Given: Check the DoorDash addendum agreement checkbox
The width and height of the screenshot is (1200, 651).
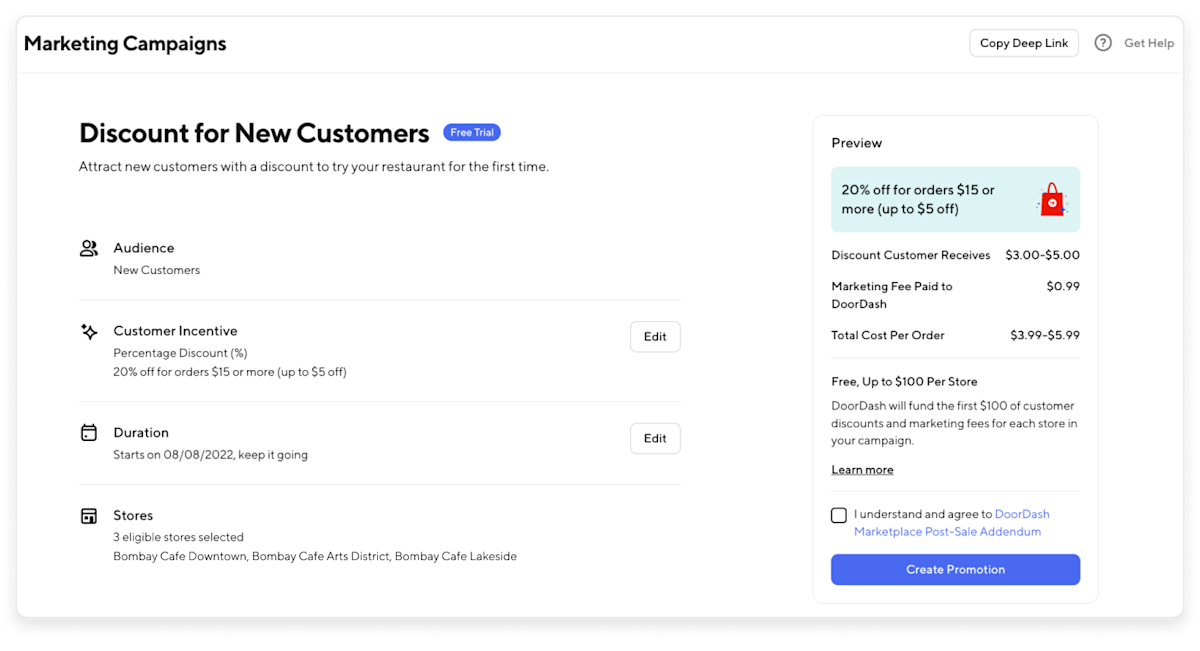Looking at the screenshot, I should [x=839, y=515].
